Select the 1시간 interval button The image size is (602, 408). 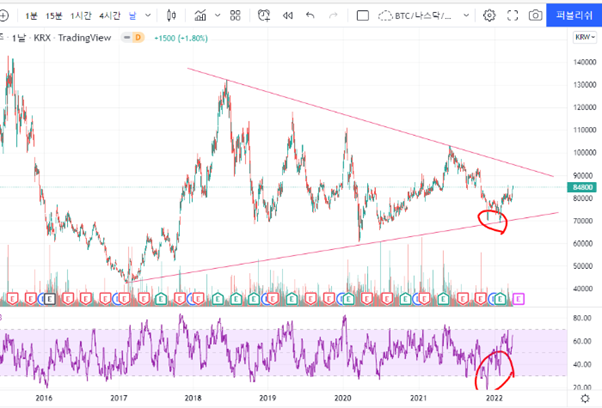pos(83,15)
